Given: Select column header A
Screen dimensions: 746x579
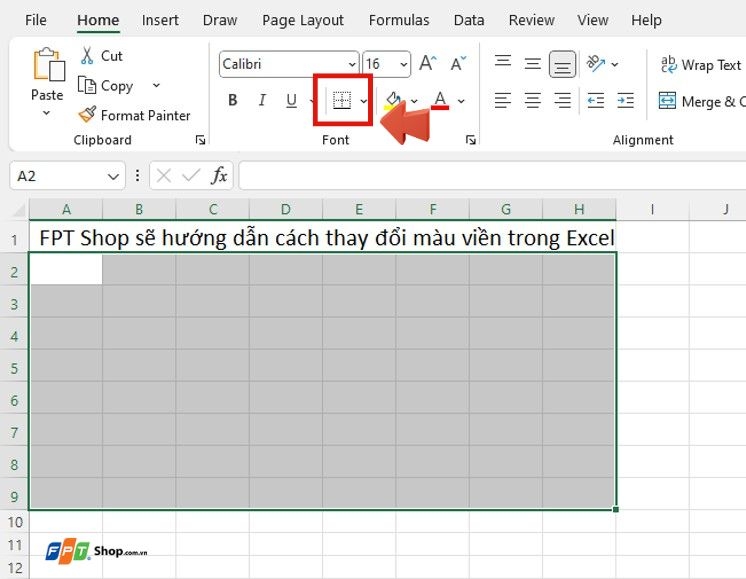Looking at the screenshot, I should [x=66, y=209].
